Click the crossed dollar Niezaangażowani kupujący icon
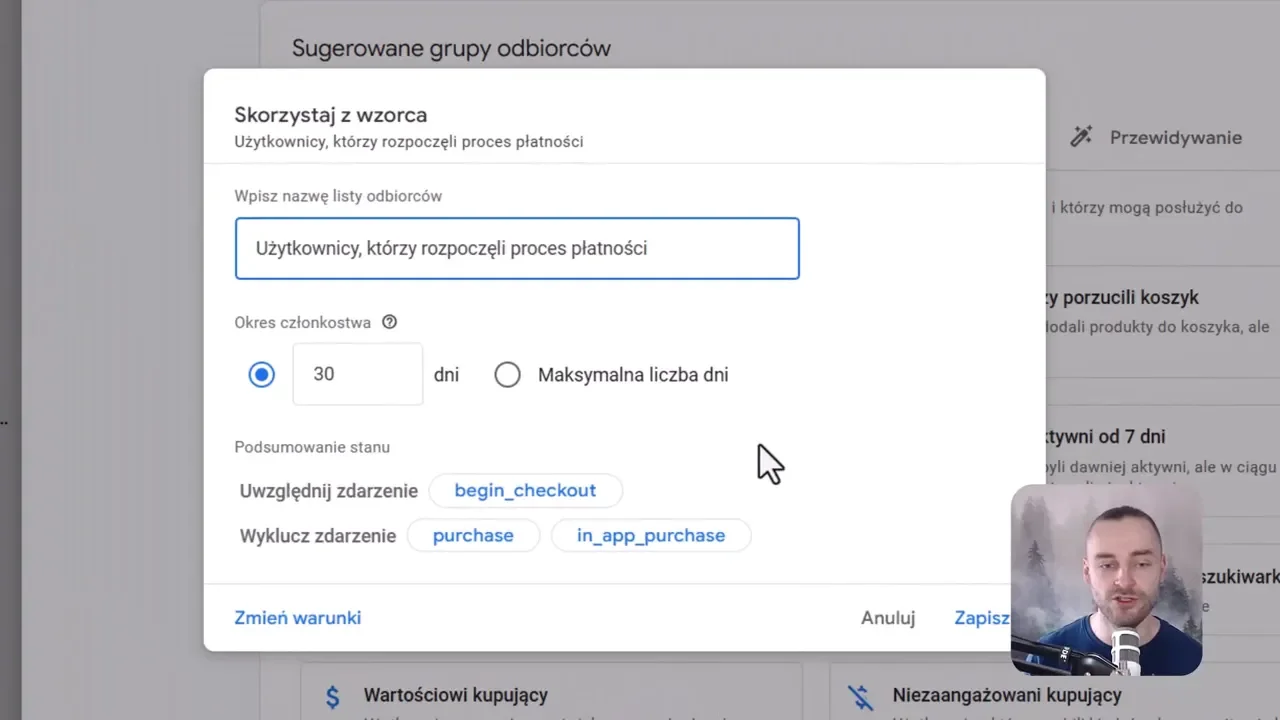1280x720 pixels. [x=860, y=696]
